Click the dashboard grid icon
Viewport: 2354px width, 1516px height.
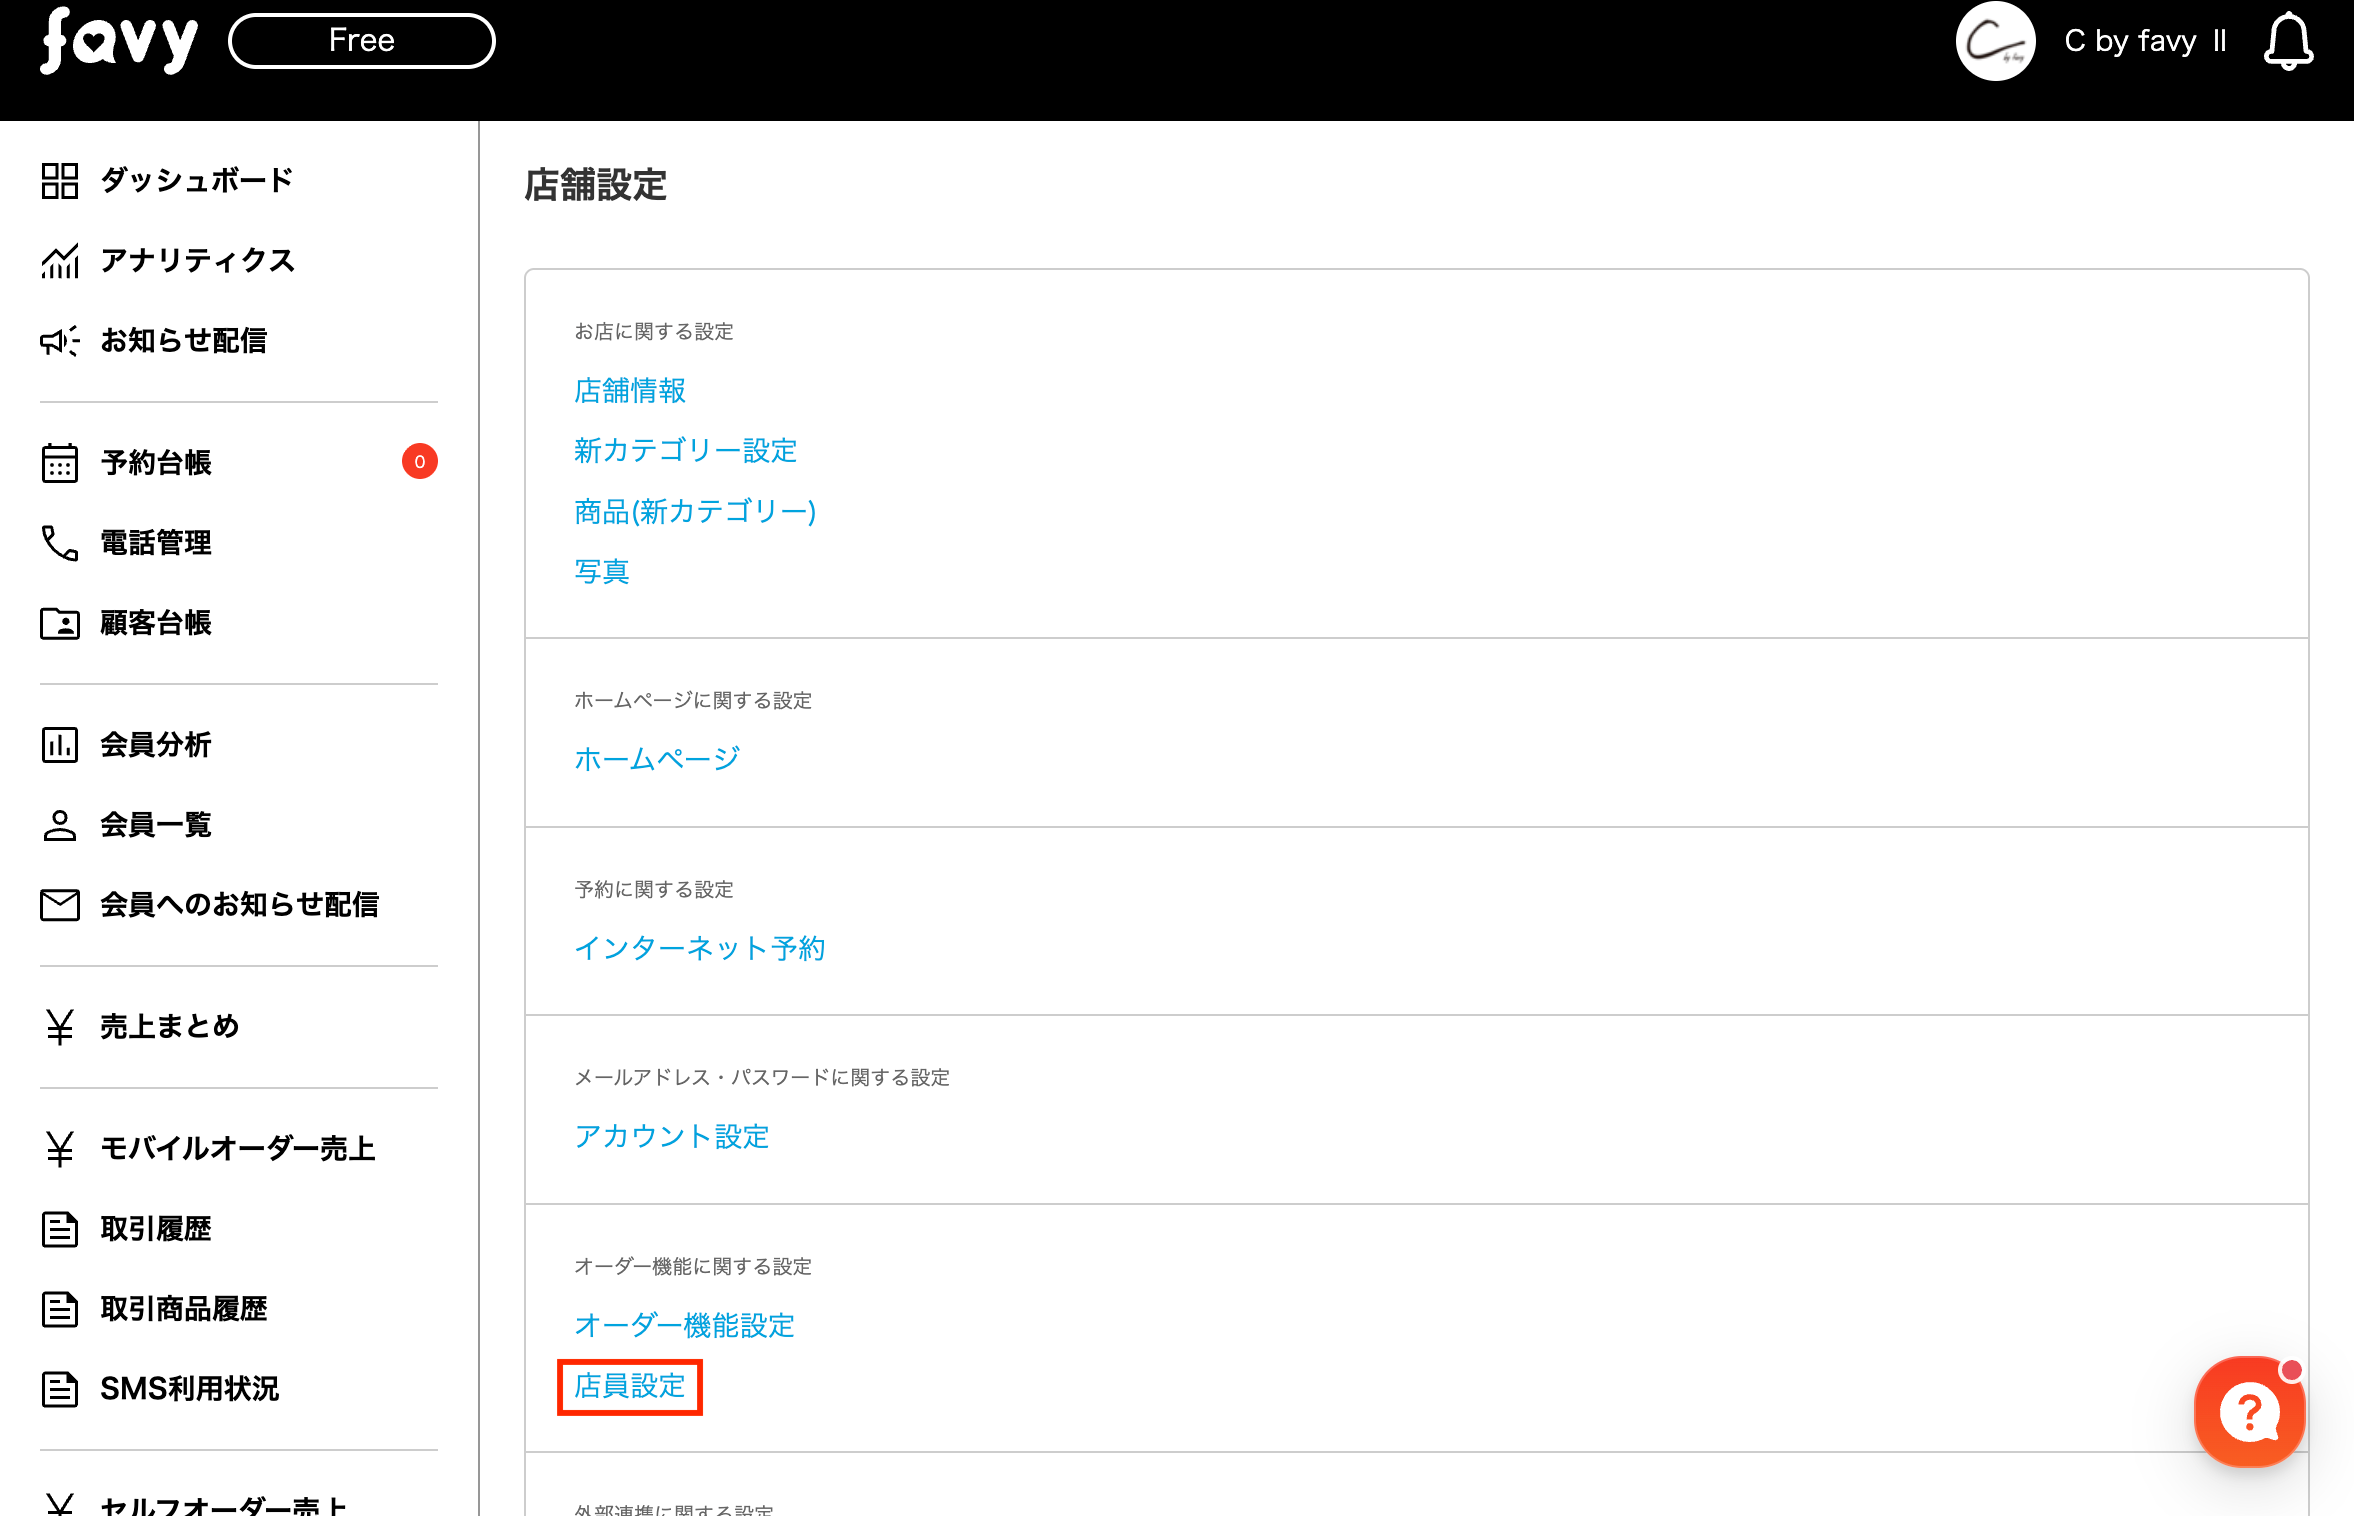point(60,181)
